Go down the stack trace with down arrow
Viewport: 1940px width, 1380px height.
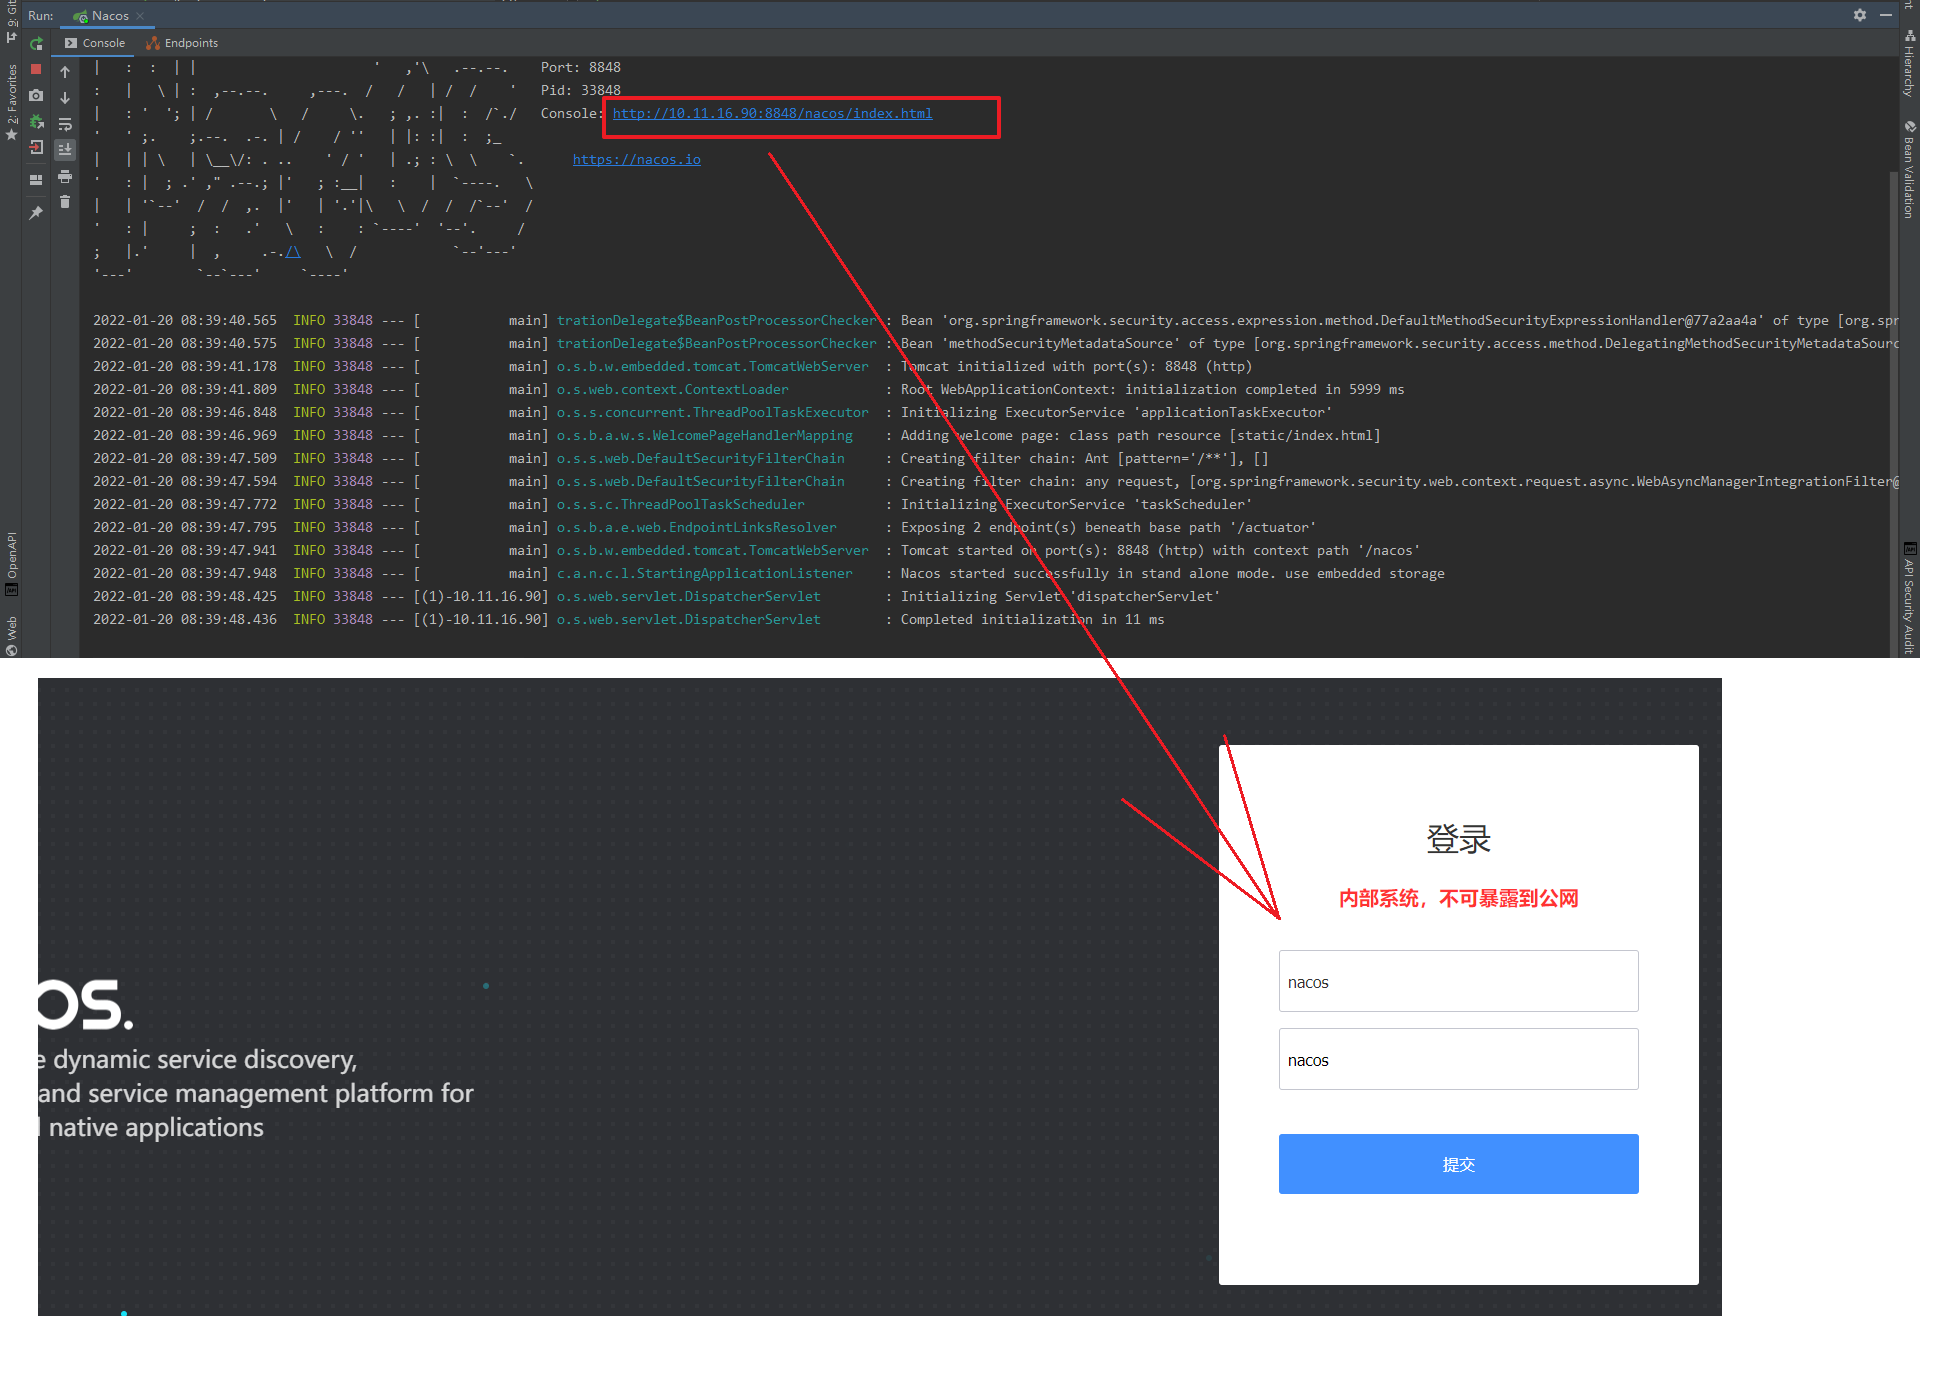pyautogui.click(x=65, y=98)
